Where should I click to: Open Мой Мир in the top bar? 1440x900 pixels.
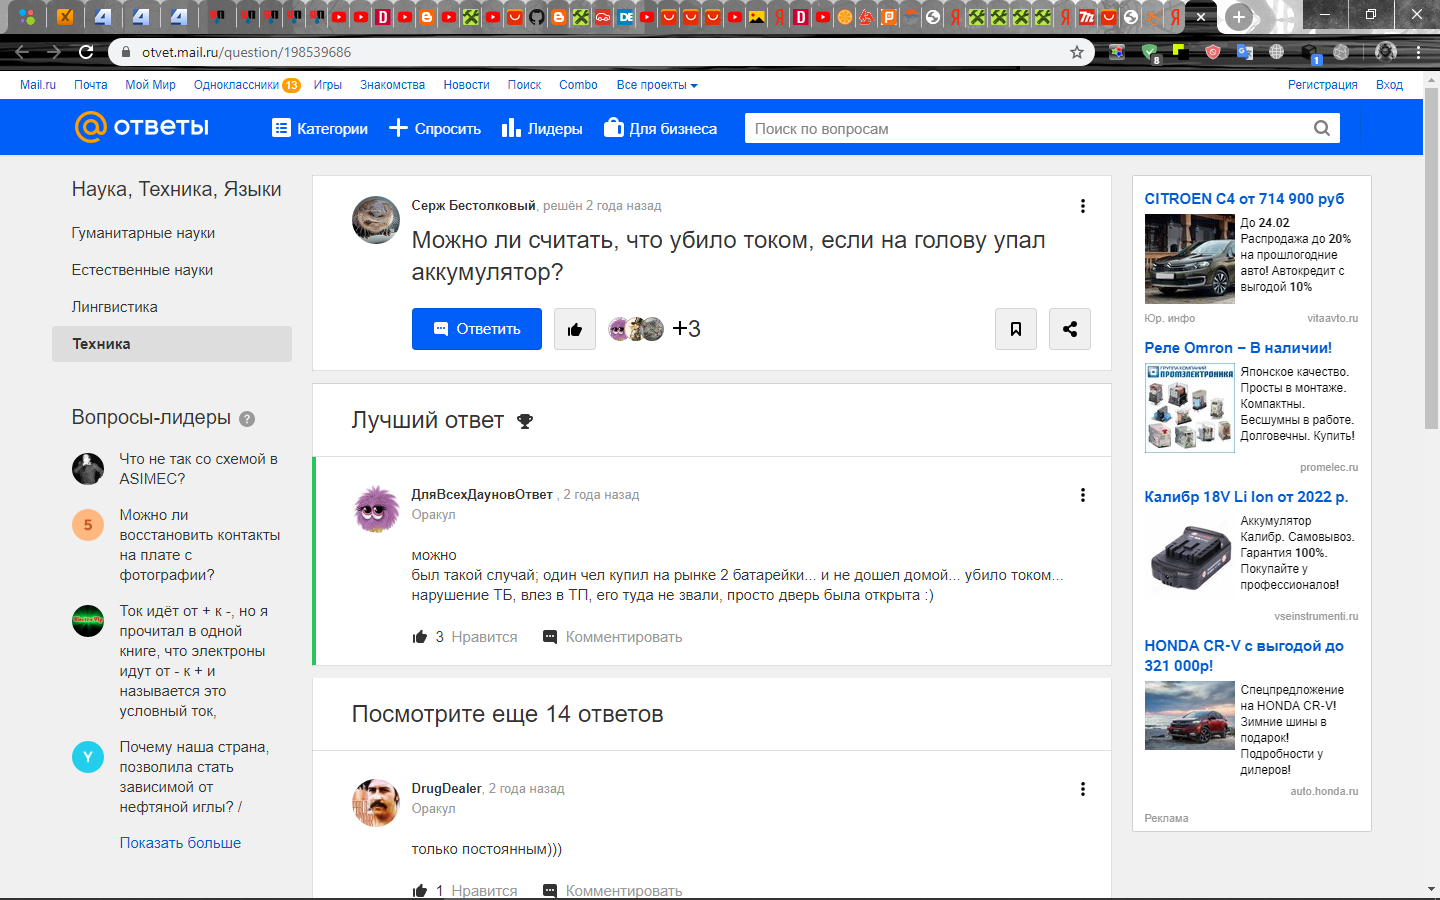point(150,85)
